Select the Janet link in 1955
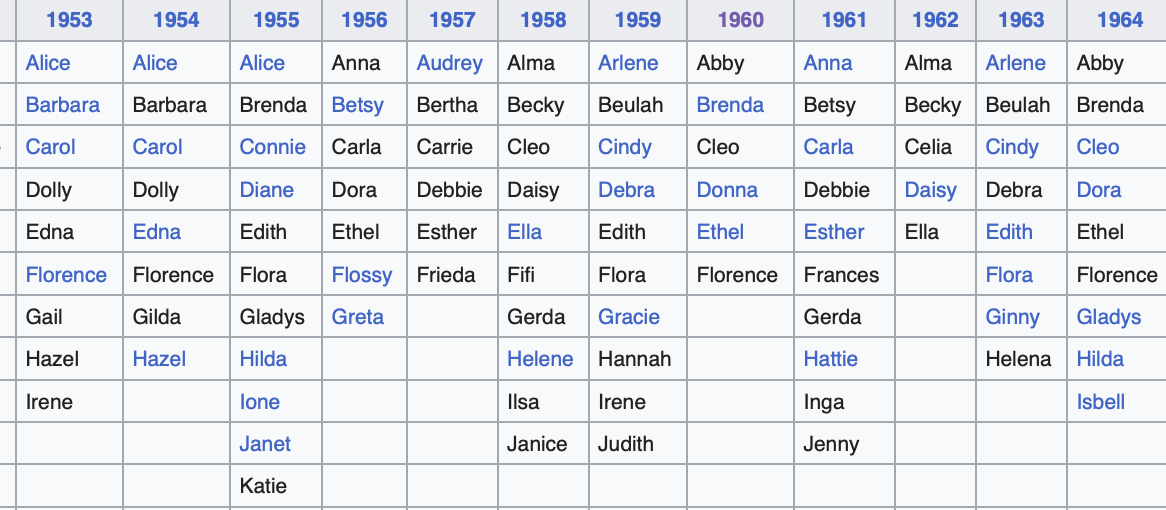The image size is (1166, 510). click(x=265, y=445)
